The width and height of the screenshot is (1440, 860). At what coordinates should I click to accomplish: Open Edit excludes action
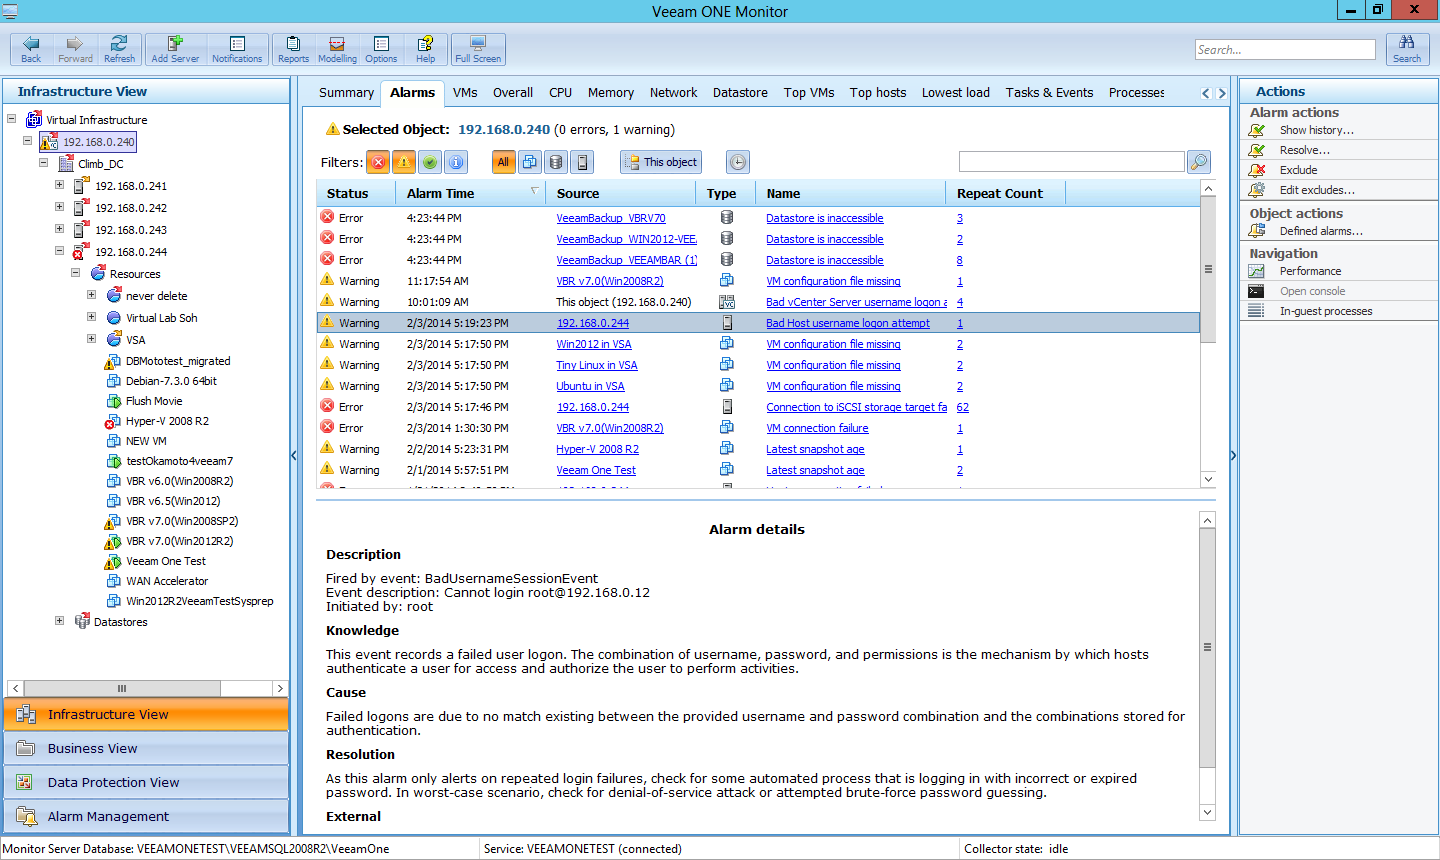(1317, 190)
